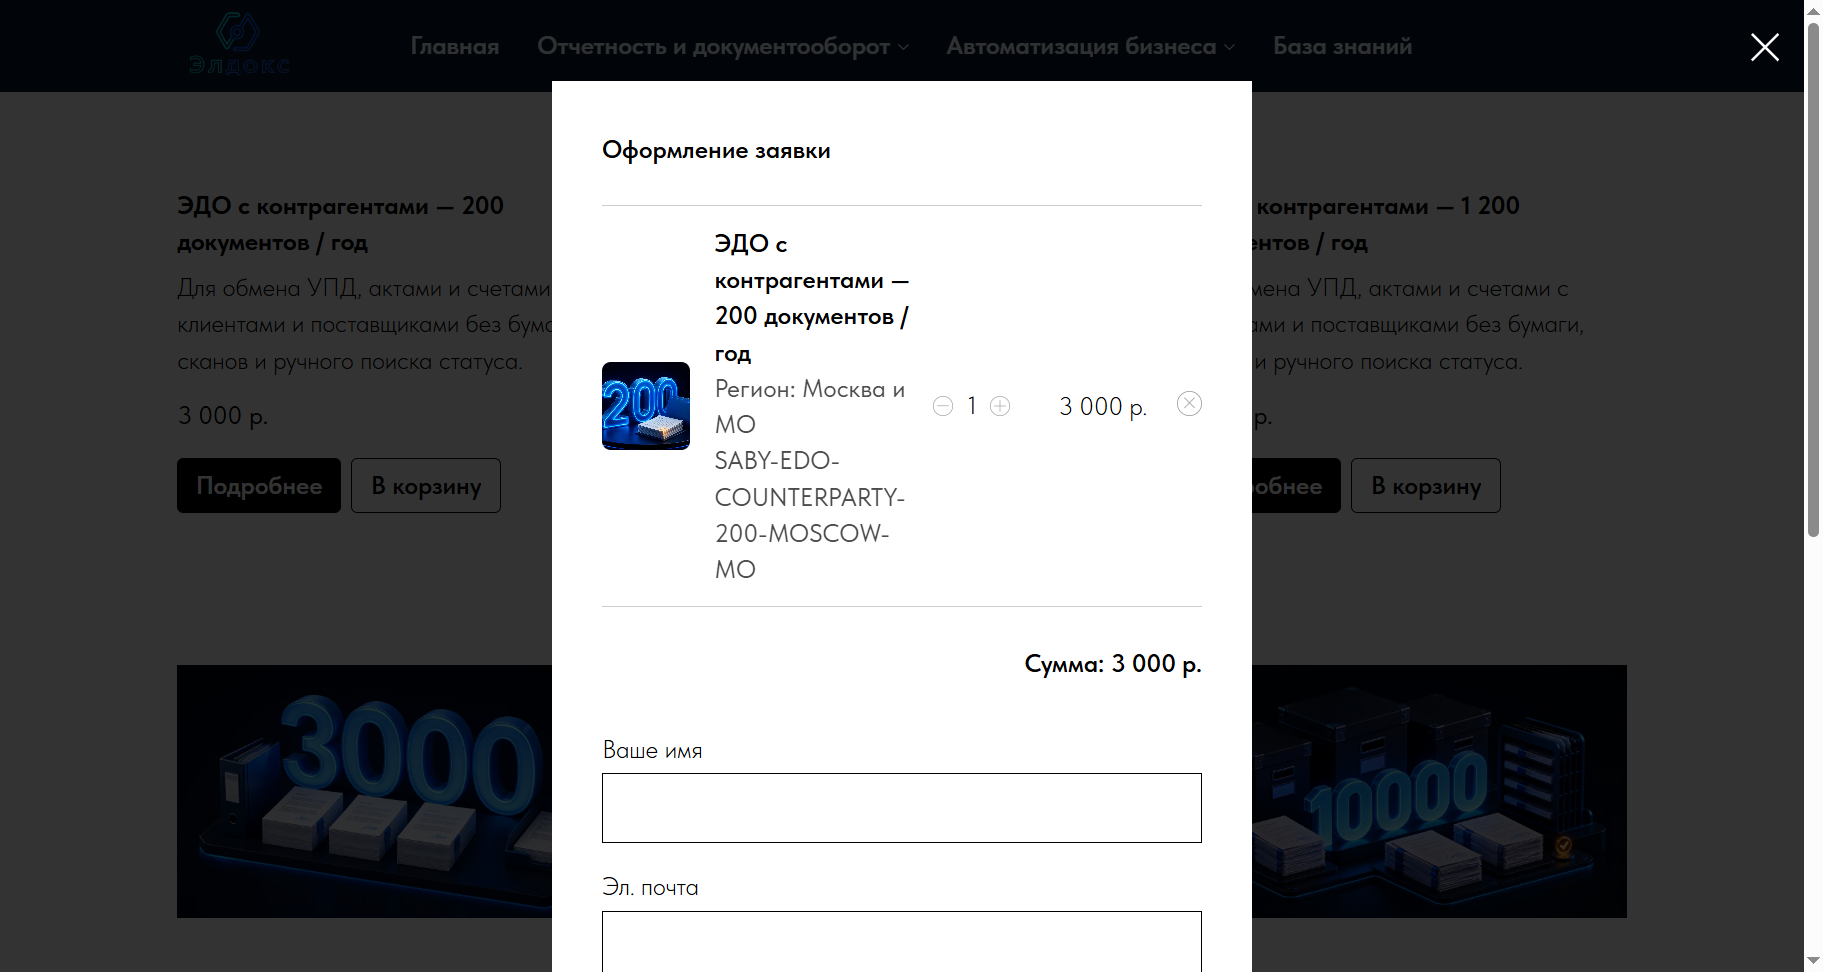Close the order popup with the X

click(1765, 47)
